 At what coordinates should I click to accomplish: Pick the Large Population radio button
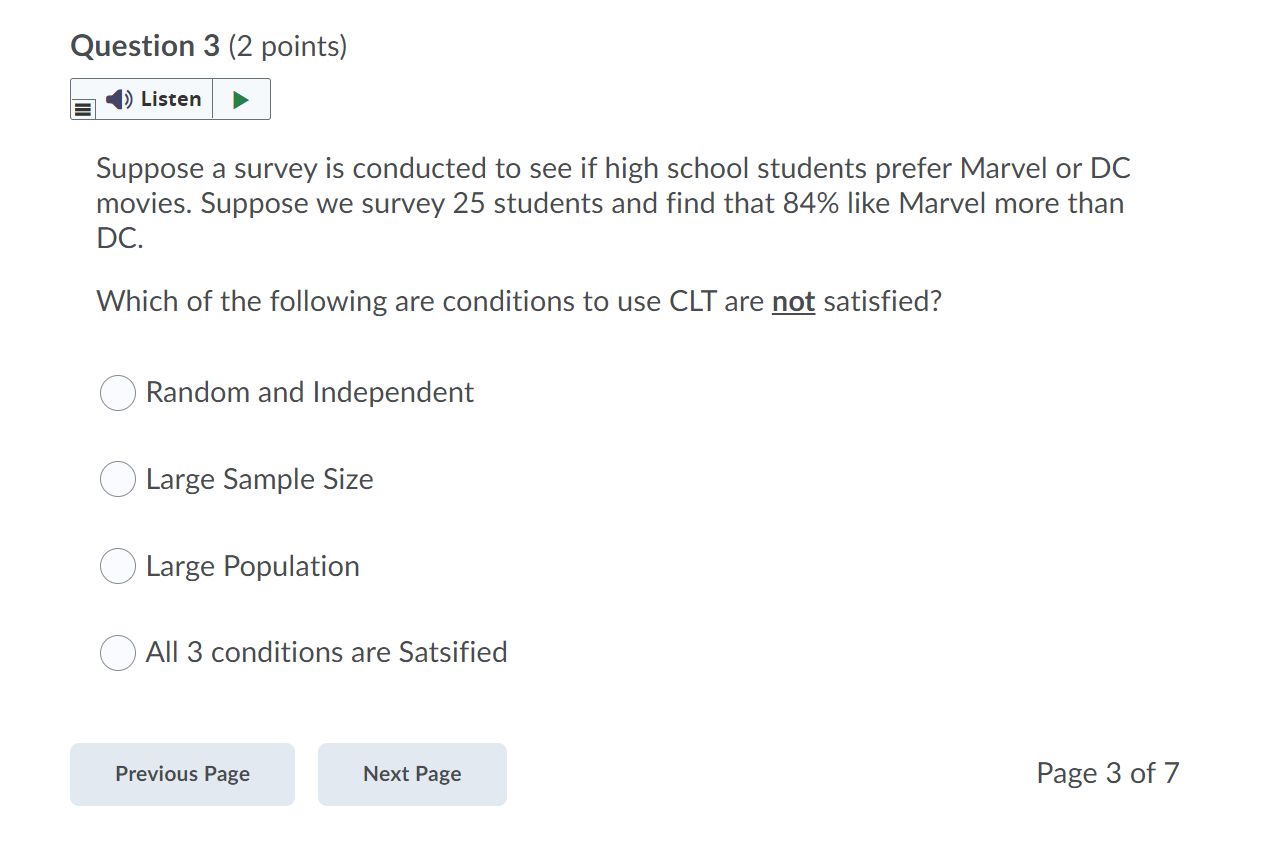pos(118,567)
